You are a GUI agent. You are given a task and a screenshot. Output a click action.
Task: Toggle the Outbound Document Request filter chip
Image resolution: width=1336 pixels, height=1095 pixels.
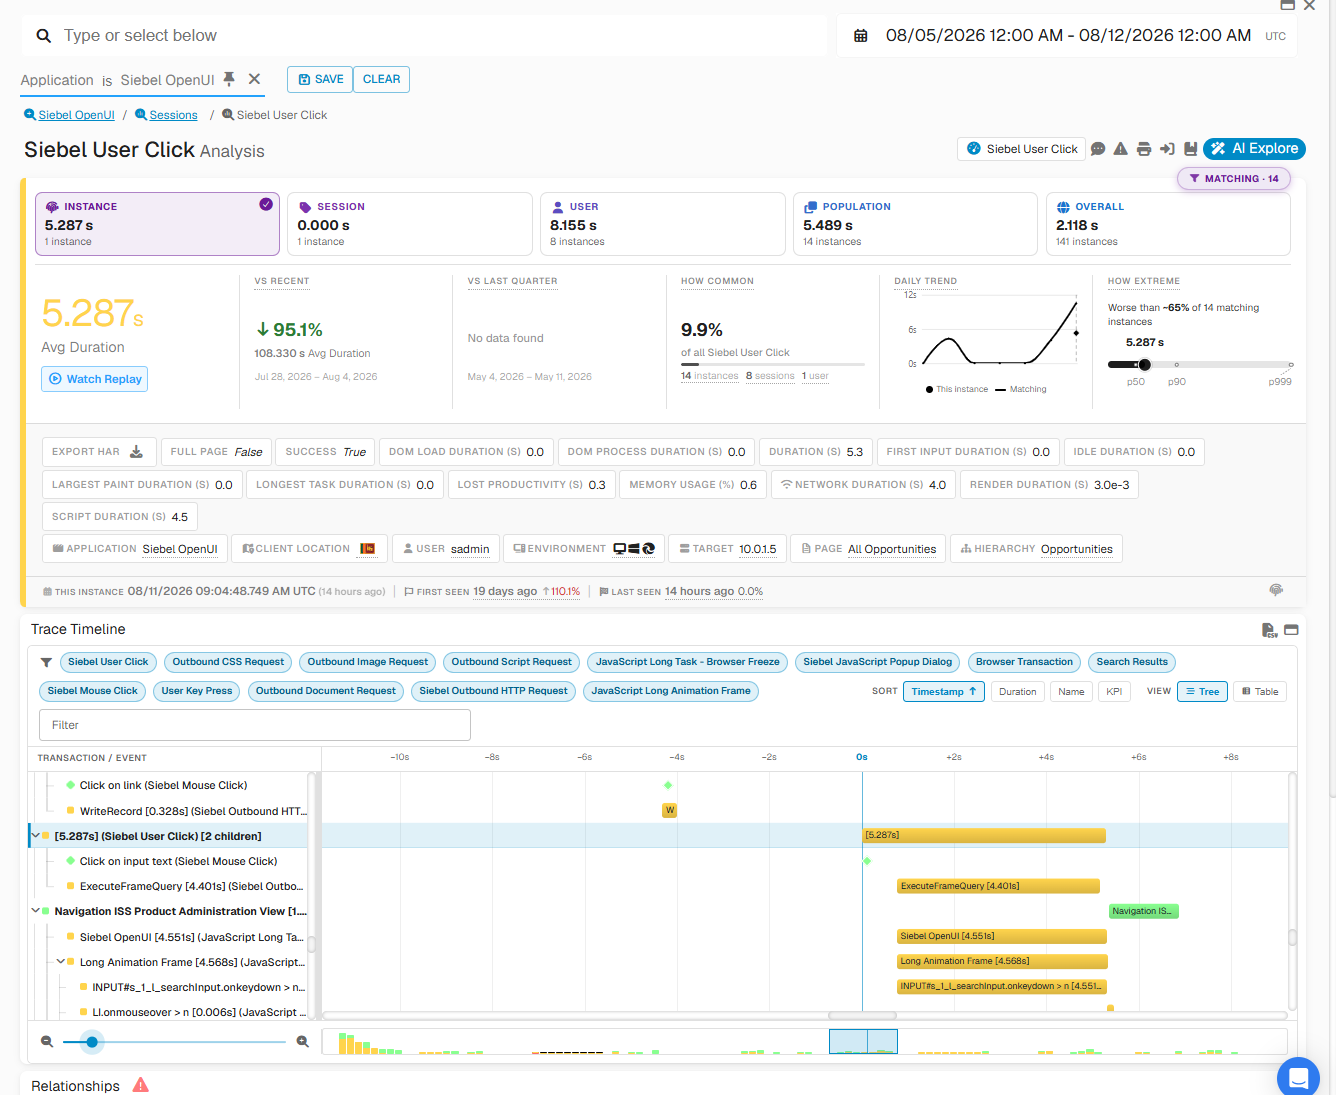click(x=326, y=691)
